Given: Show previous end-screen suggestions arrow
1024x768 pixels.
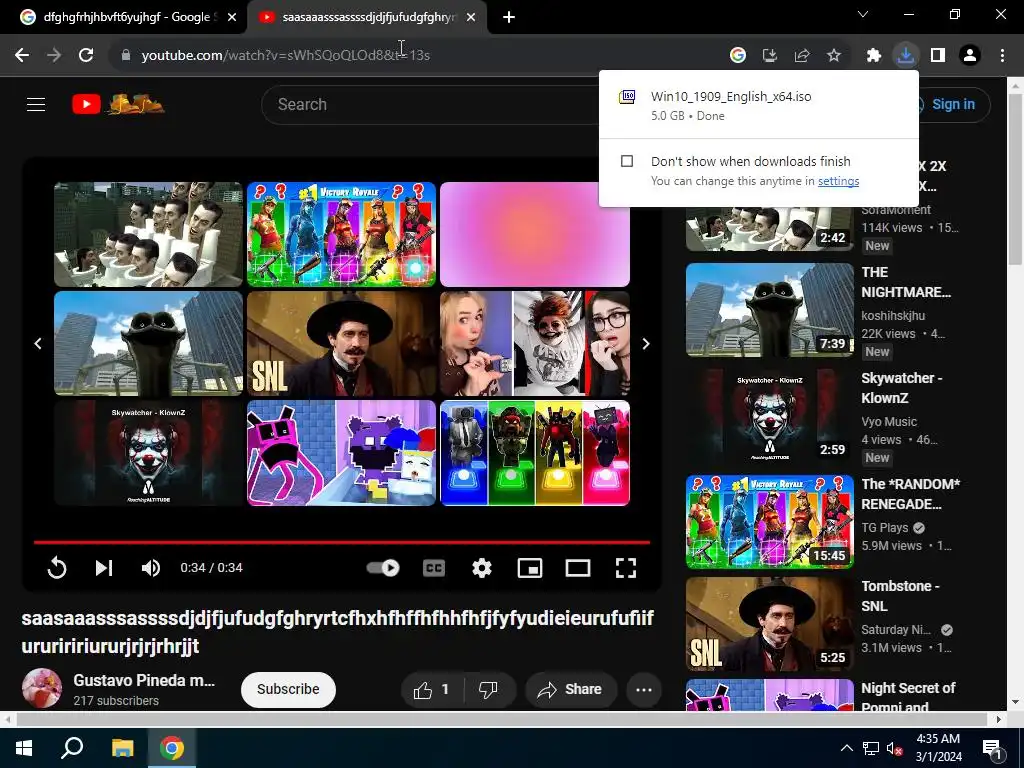Looking at the screenshot, I should point(38,344).
